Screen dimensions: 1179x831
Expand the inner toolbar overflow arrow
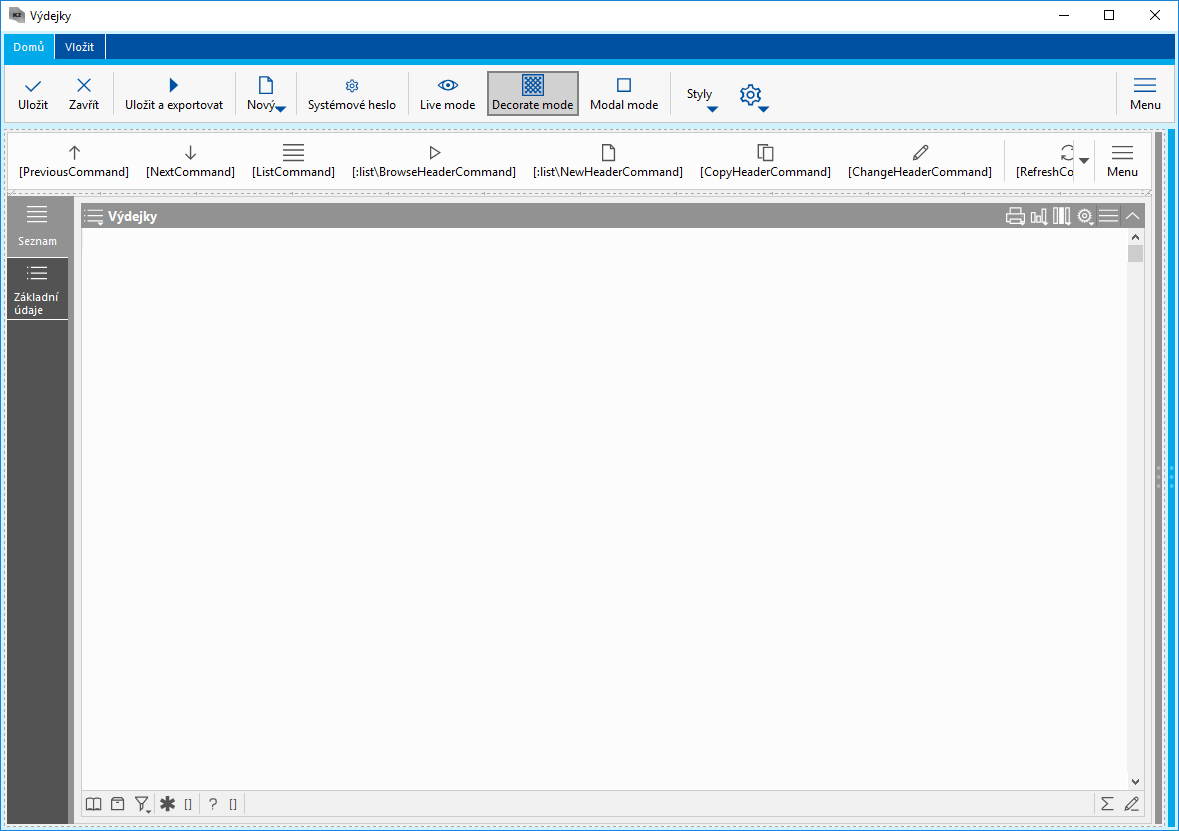(1084, 161)
